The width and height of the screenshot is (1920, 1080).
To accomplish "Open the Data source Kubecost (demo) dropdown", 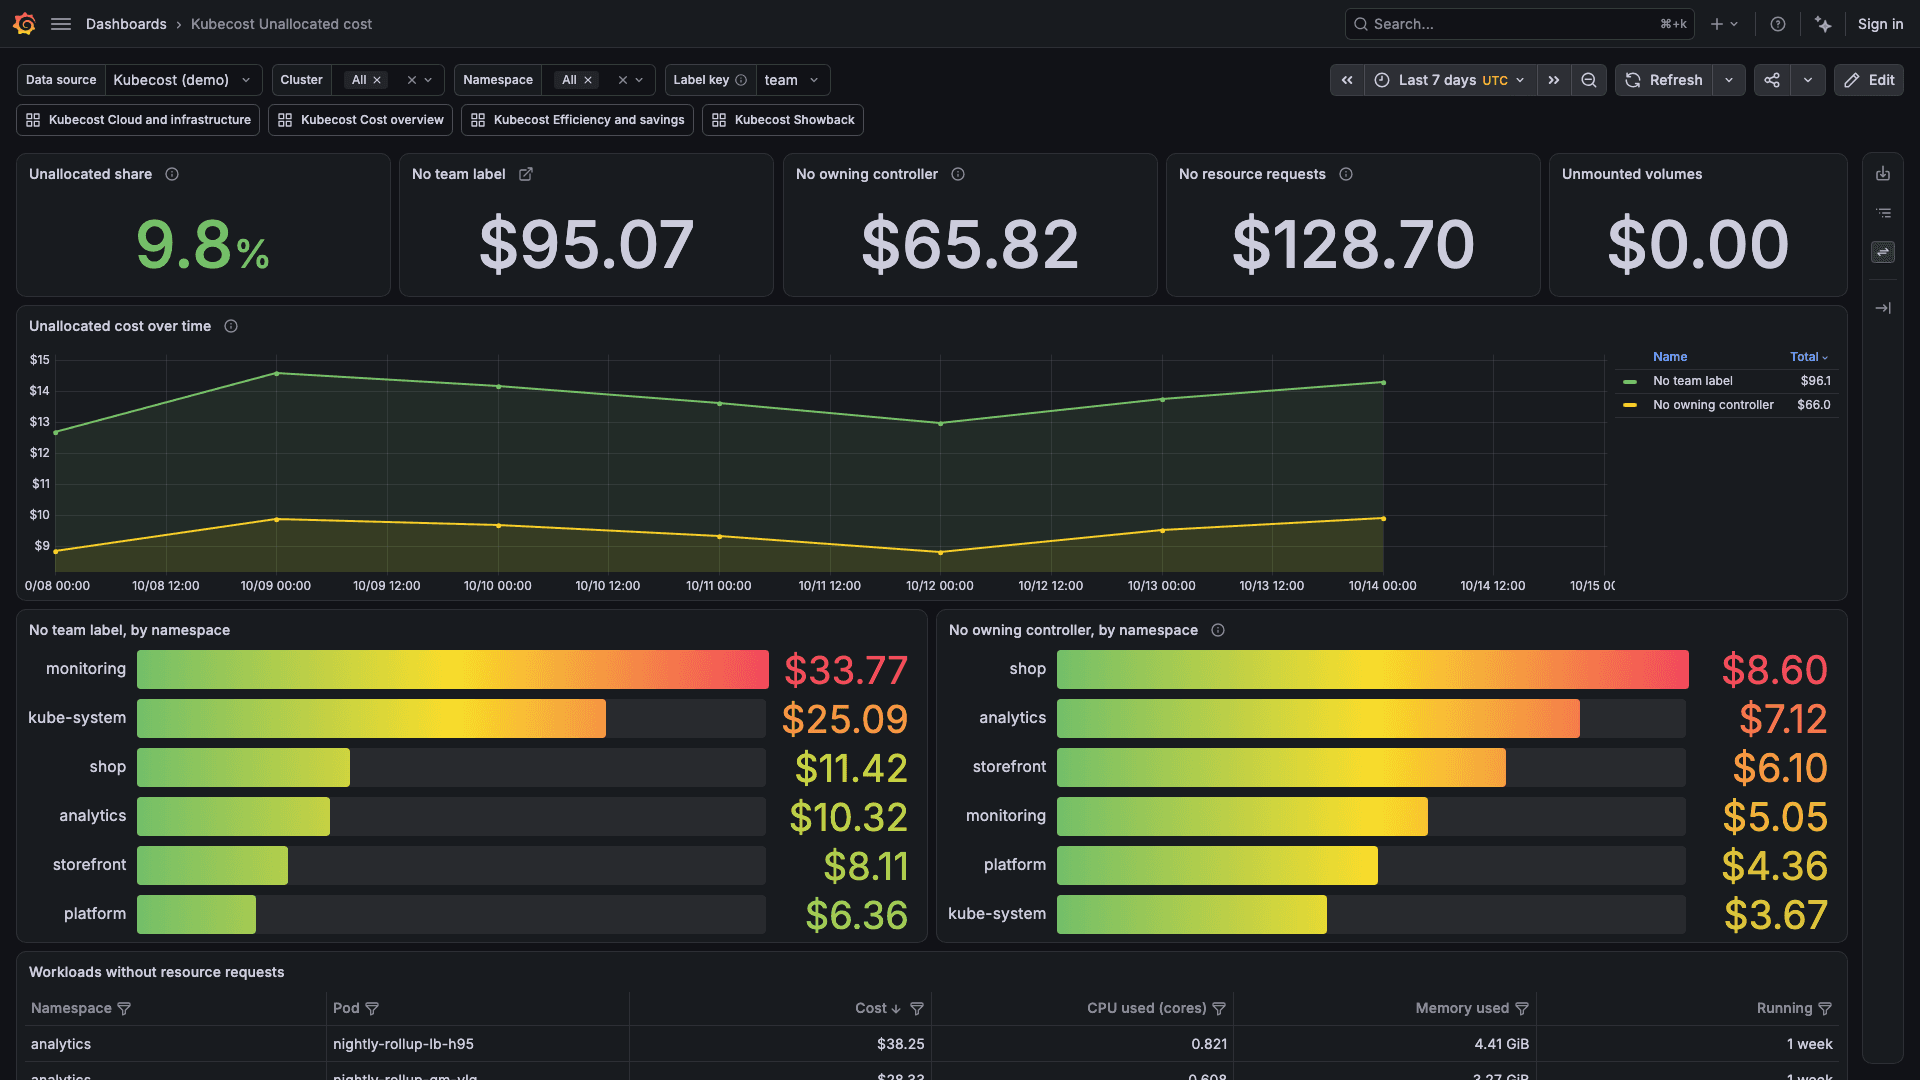I will pos(184,80).
